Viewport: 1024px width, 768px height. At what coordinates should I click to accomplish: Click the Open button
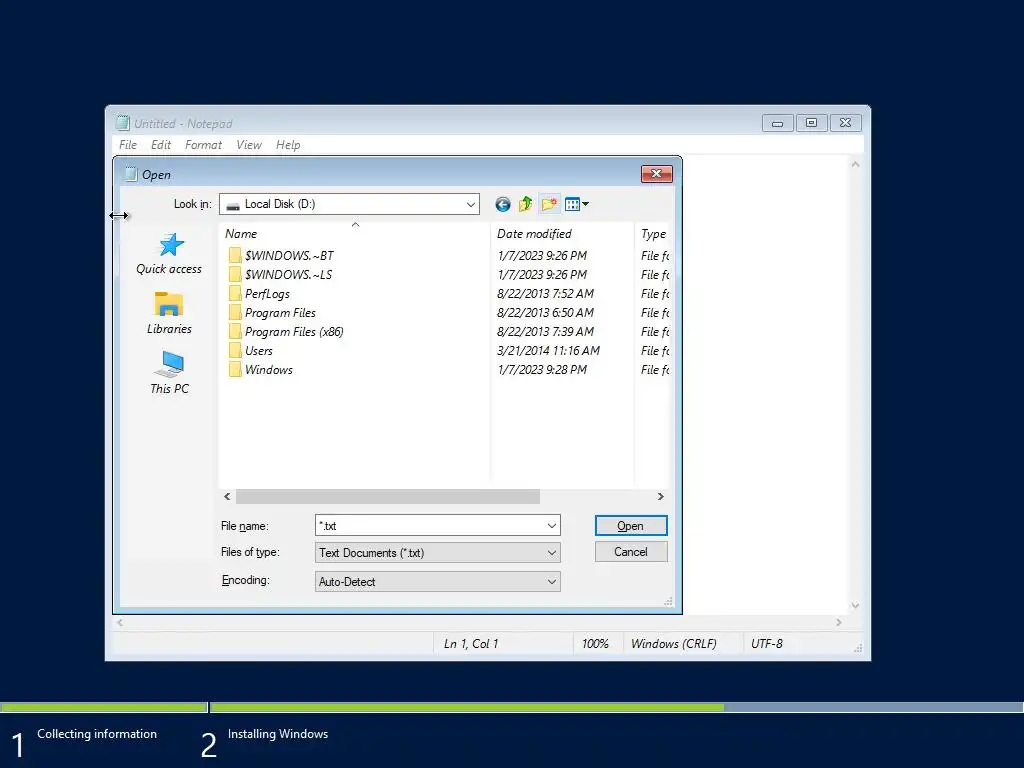(631, 526)
